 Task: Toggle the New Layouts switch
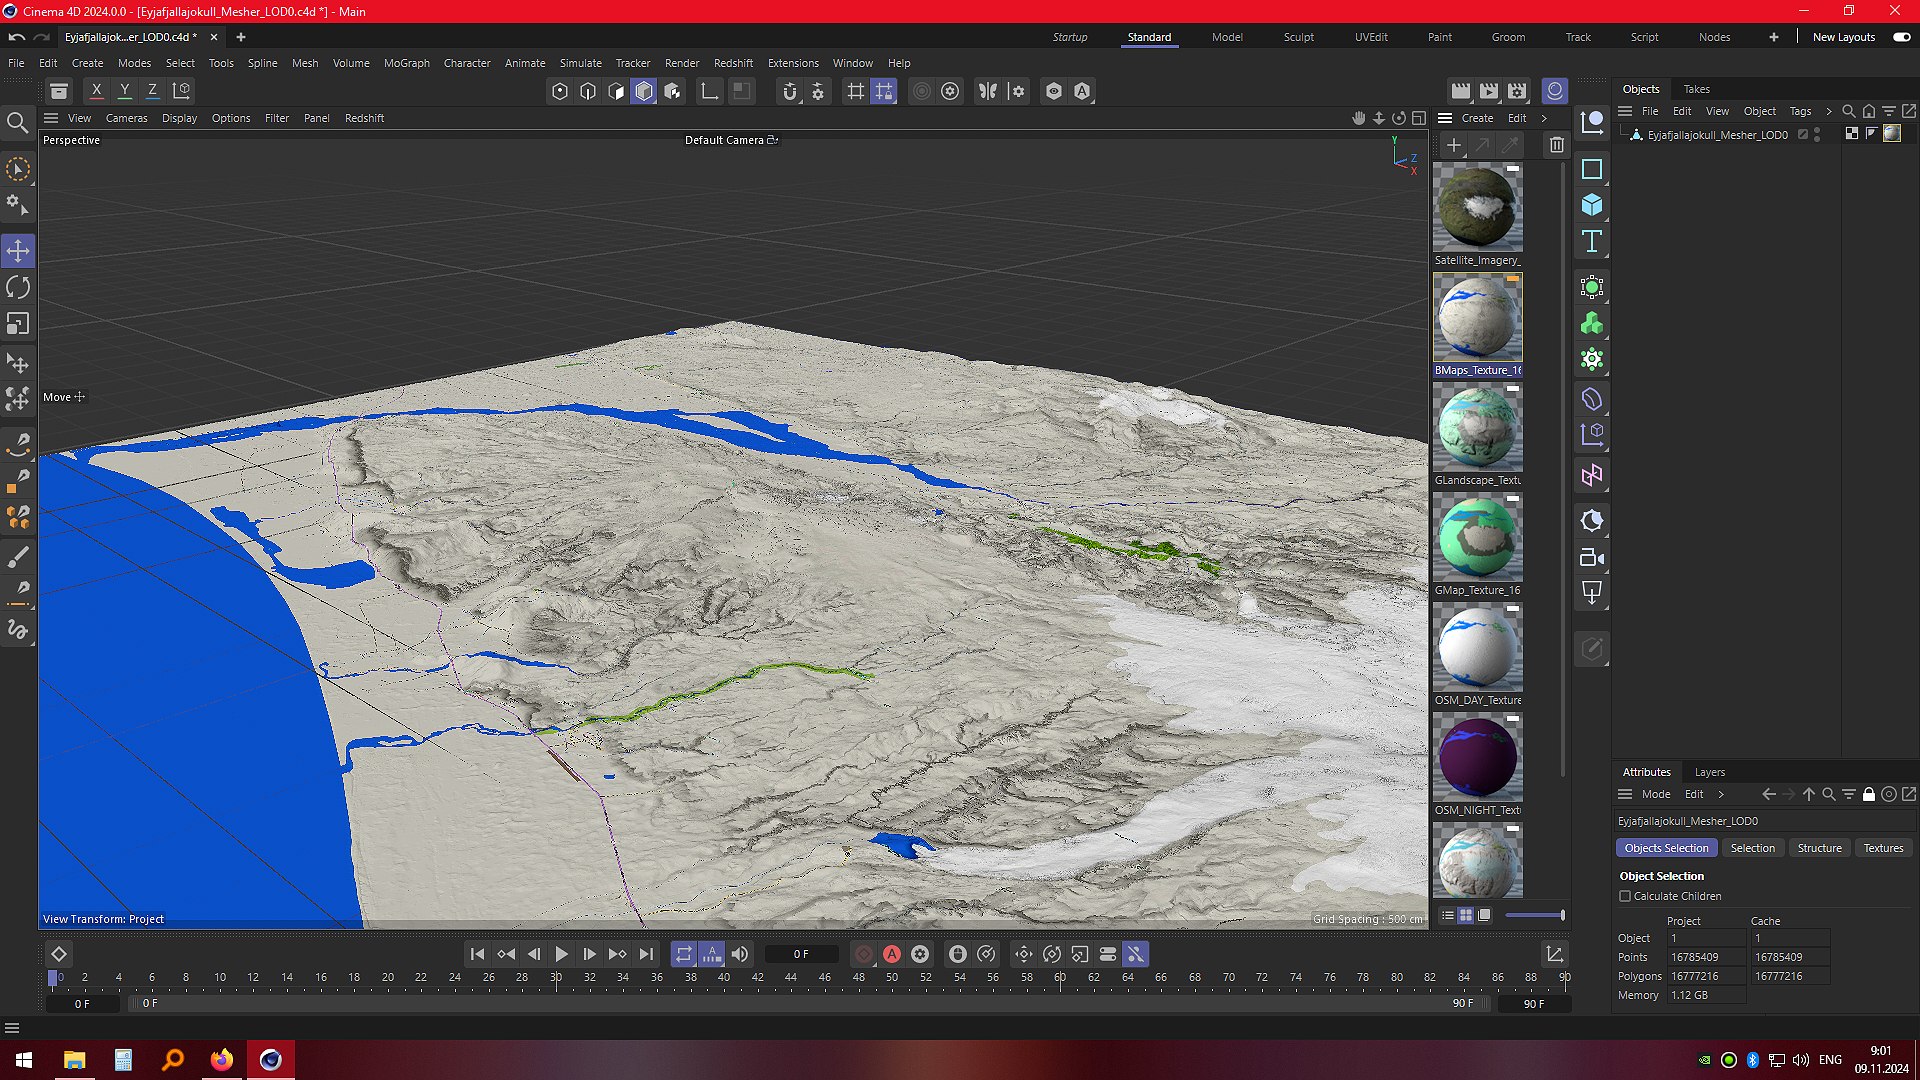click(1902, 37)
